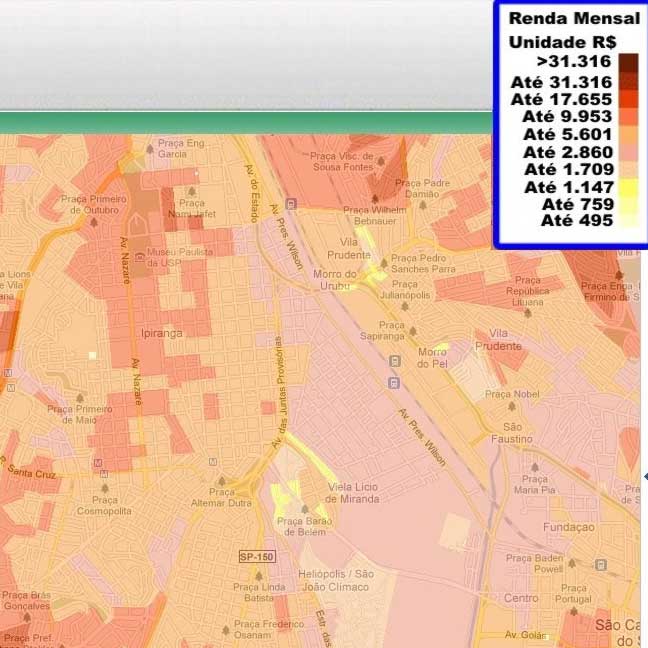
Task: Click the SP-150 highway shield
Action: (x=256, y=556)
